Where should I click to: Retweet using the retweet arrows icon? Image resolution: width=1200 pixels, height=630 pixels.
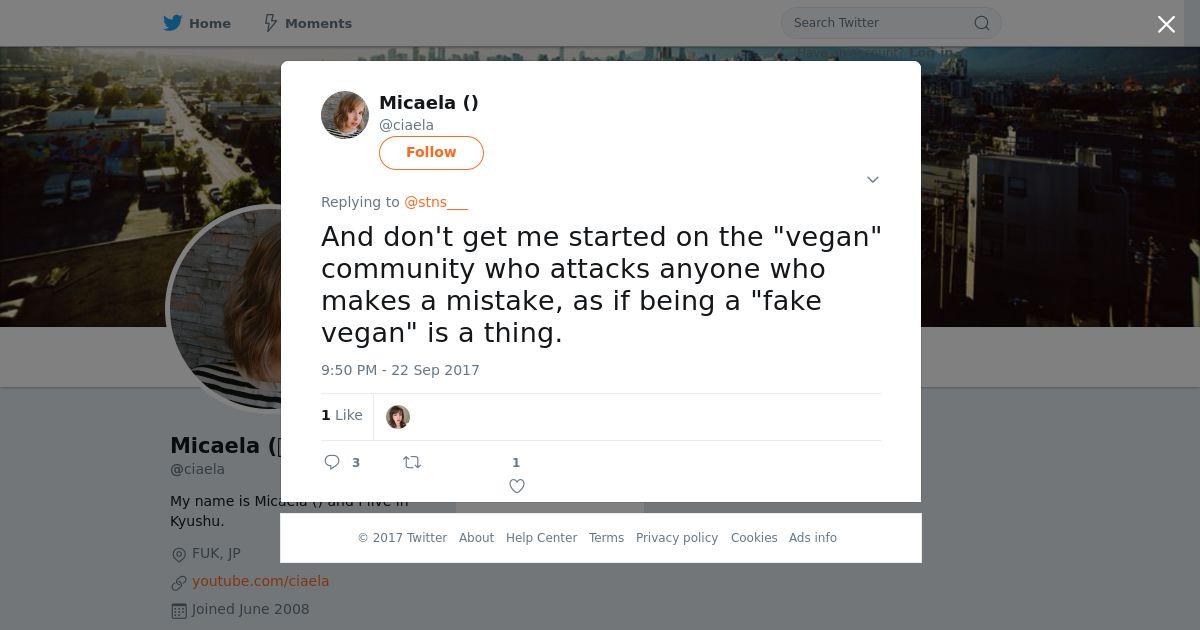point(412,462)
